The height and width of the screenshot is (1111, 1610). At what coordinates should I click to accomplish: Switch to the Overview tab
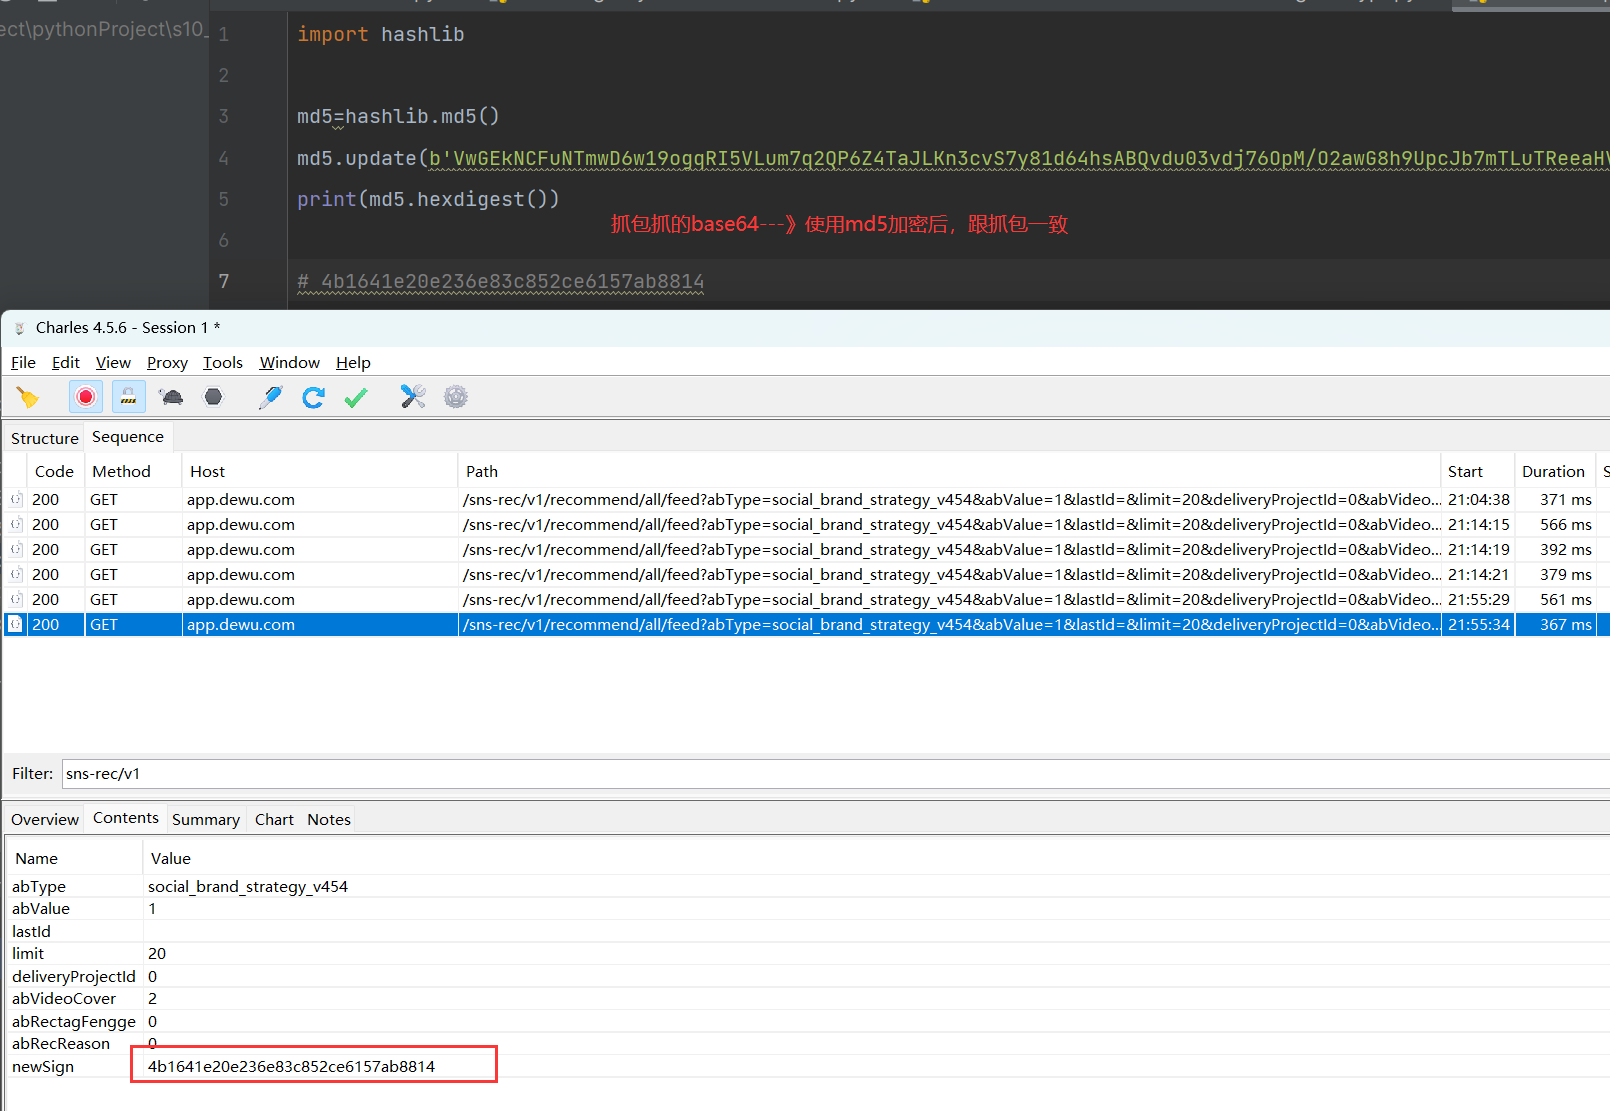pos(45,820)
